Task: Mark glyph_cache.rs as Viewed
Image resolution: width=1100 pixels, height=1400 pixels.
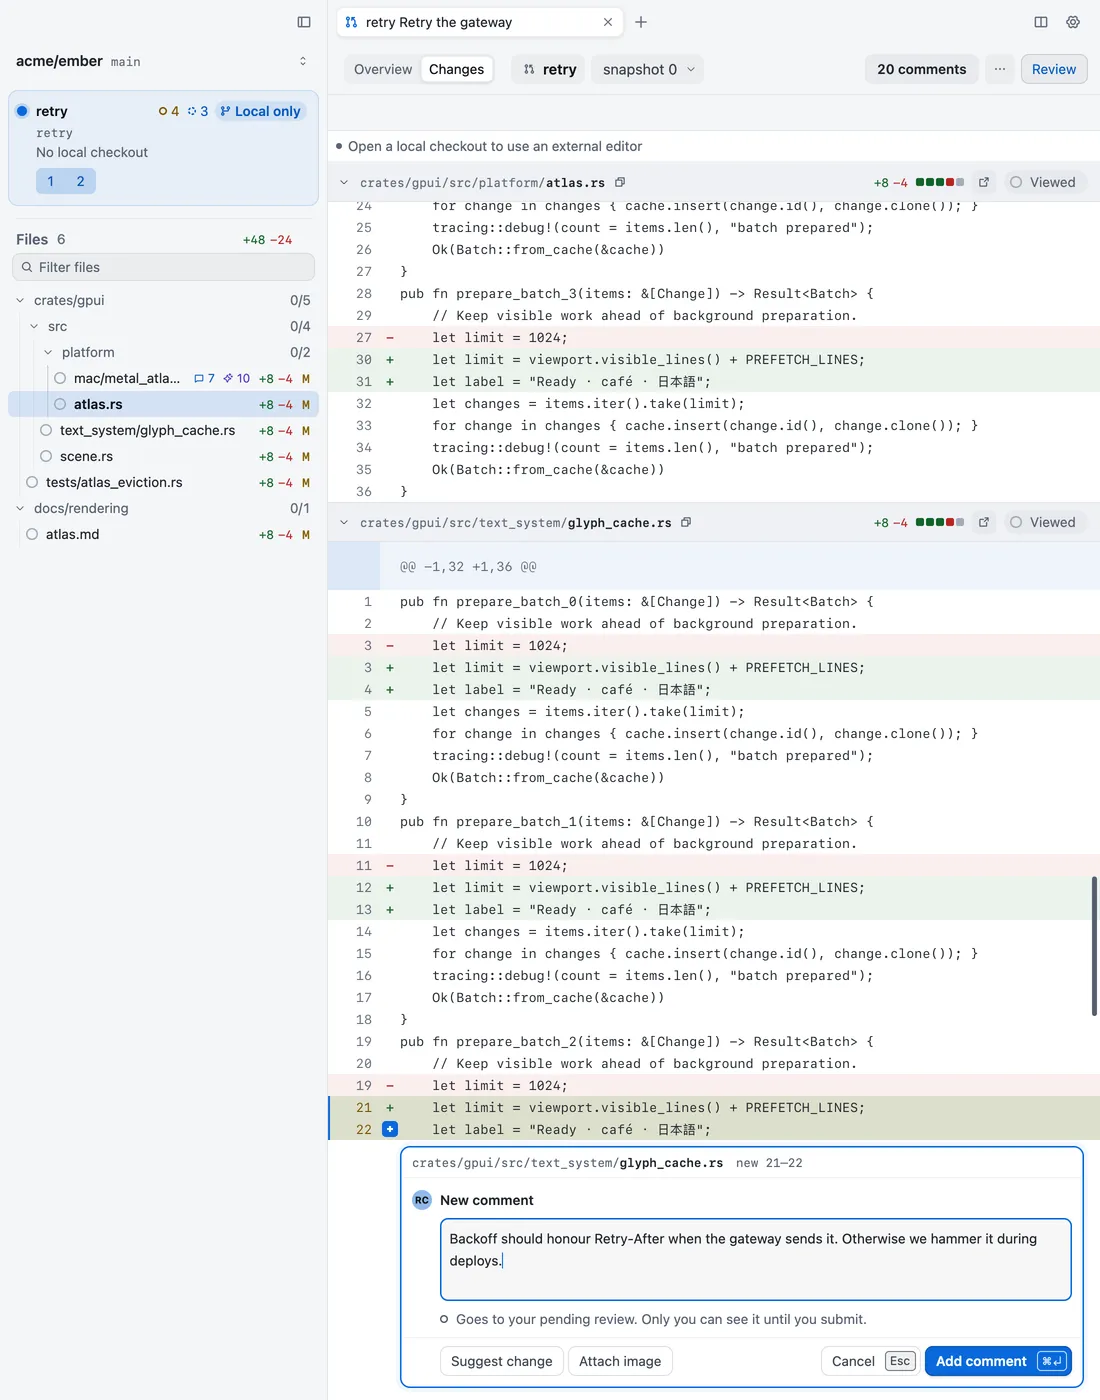Action: pyautogui.click(x=1043, y=522)
